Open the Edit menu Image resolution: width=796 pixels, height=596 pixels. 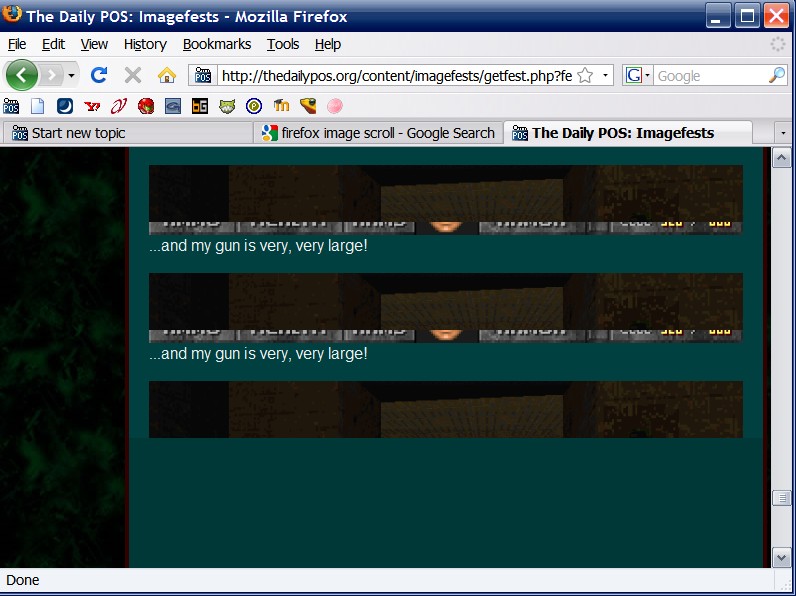[x=53, y=45]
